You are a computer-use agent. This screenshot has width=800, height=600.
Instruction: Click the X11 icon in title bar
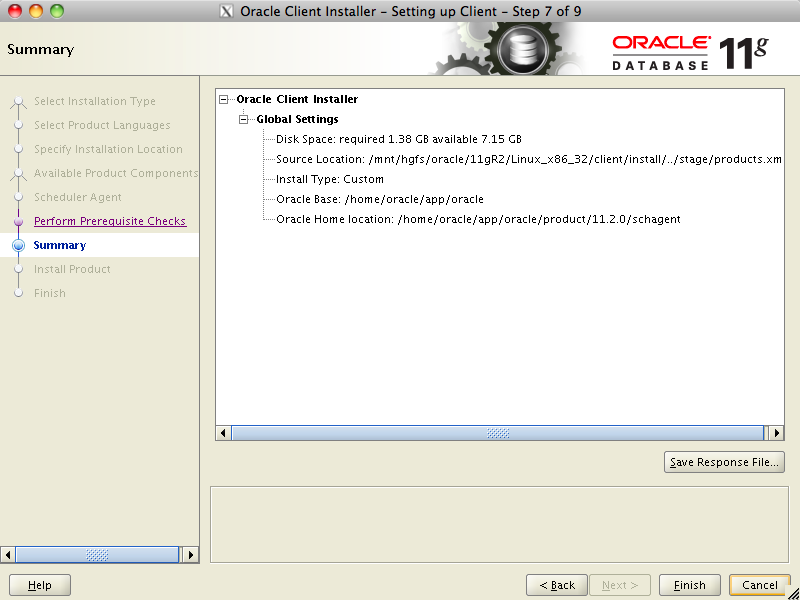pos(227,11)
